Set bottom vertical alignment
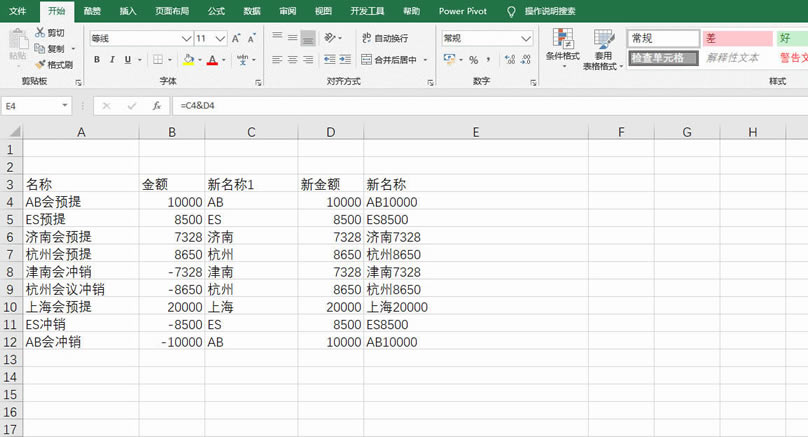 [x=308, y=38]
